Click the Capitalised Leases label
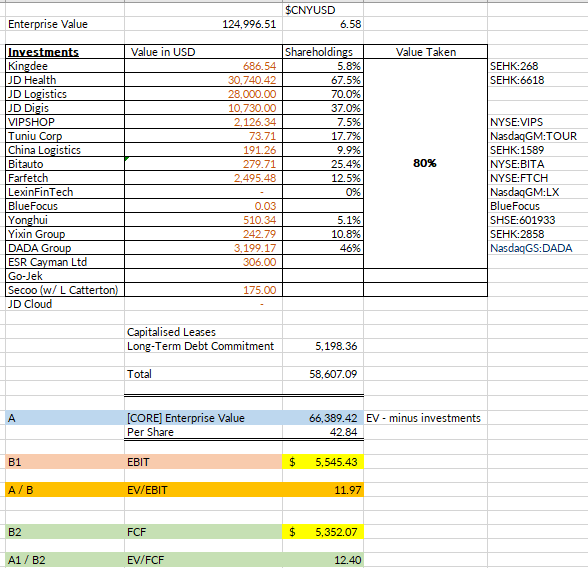Viewport: 588px width, 568px height. tap(171, 332)
